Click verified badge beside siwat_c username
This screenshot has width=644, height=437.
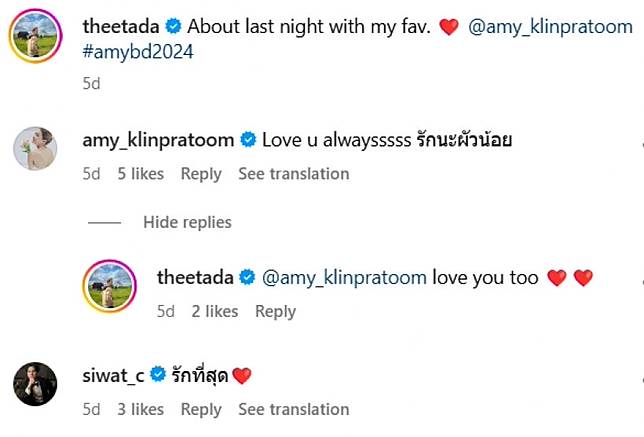point(157,375)
